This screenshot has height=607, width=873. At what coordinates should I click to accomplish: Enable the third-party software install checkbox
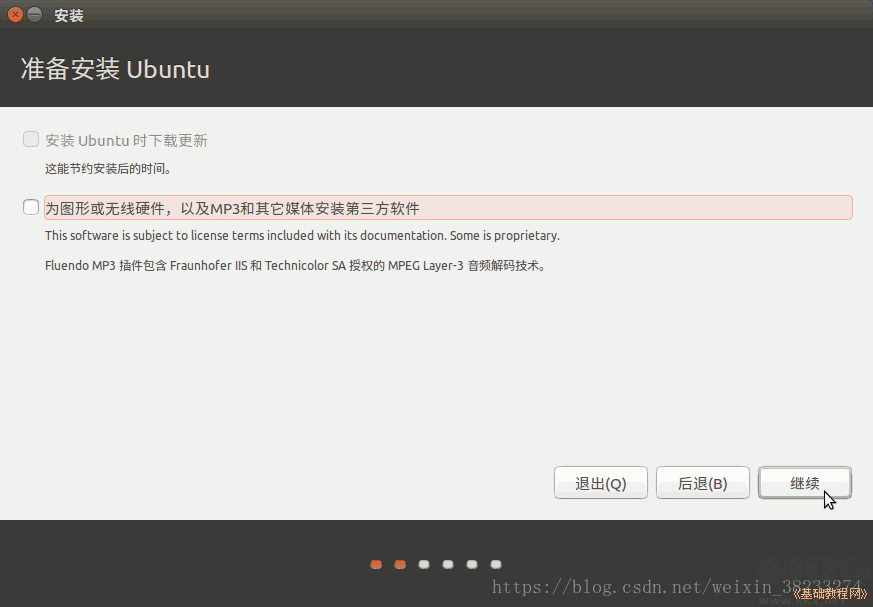pyautogui.click(x=29, y=207)
